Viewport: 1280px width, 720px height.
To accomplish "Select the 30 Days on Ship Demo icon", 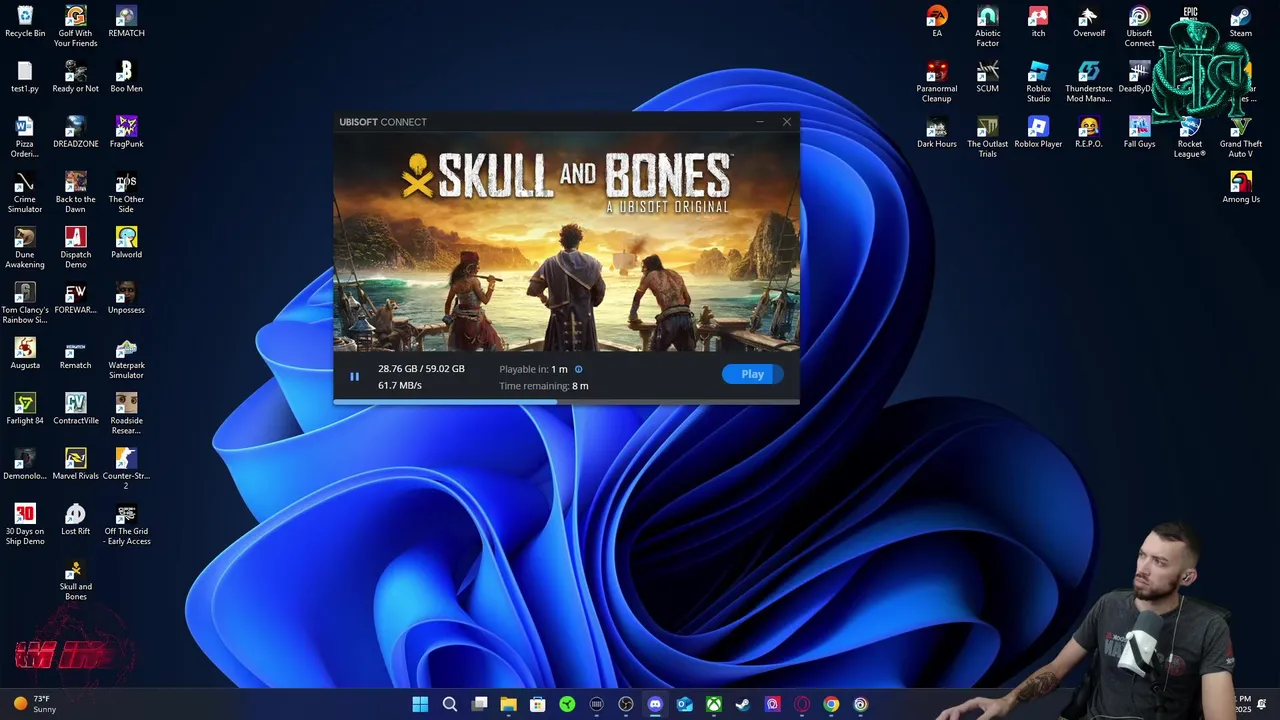I will click(x=25, y=524).
